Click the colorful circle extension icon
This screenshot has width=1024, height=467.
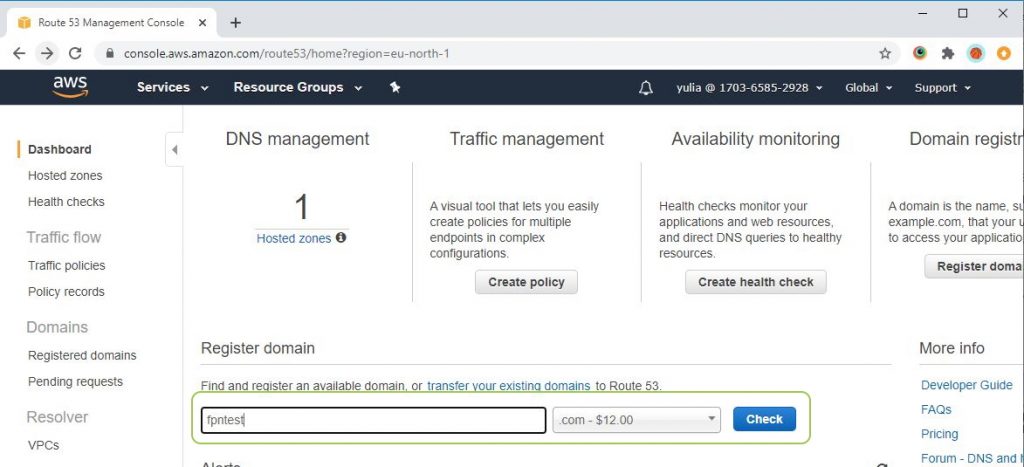(920, 54)
